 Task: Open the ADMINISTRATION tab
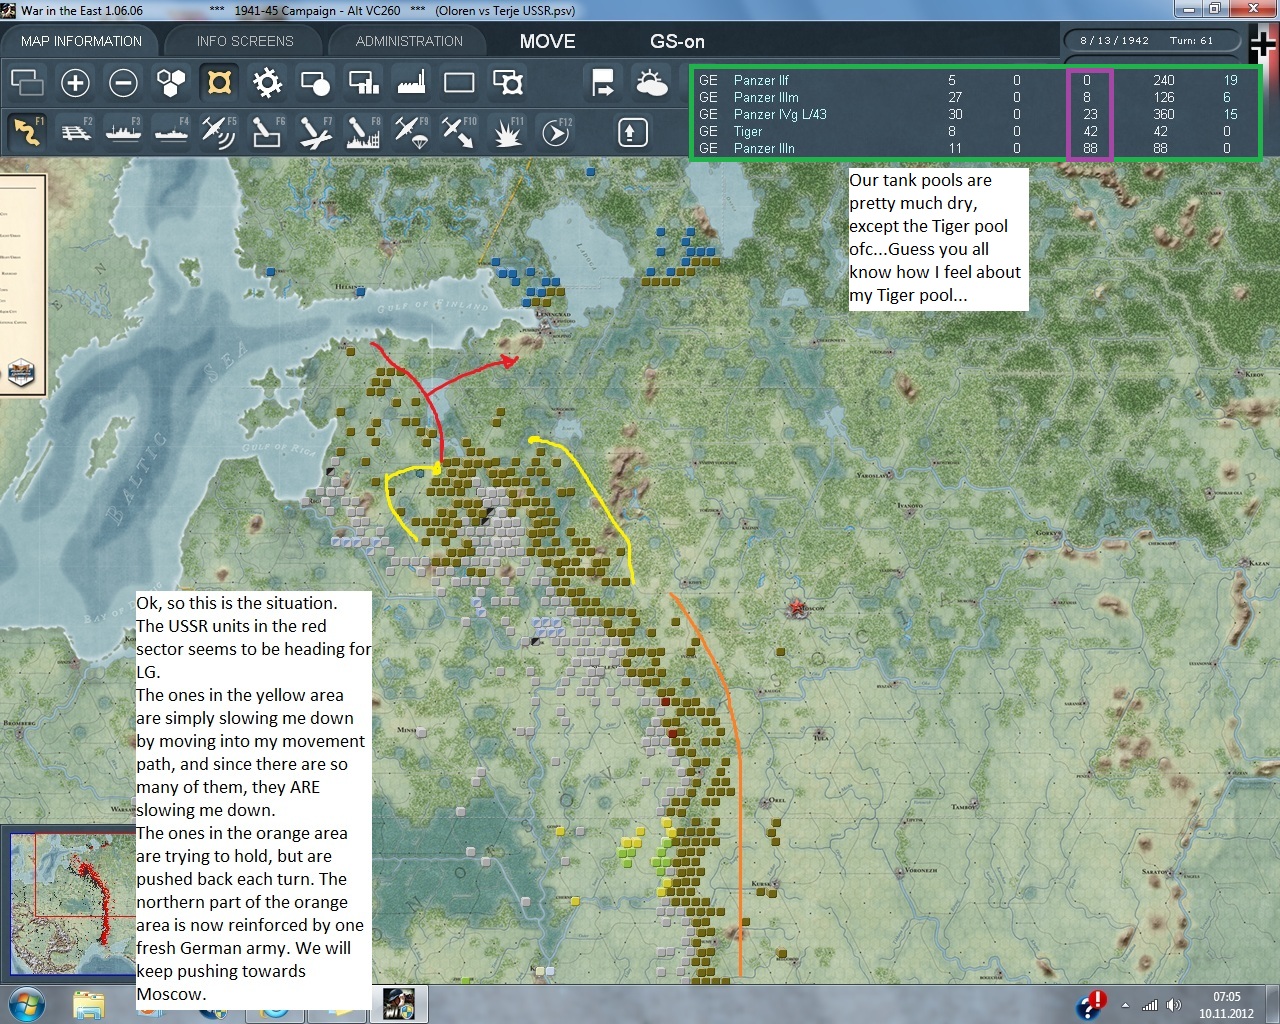pyautogui.click(x=409, y=41)
